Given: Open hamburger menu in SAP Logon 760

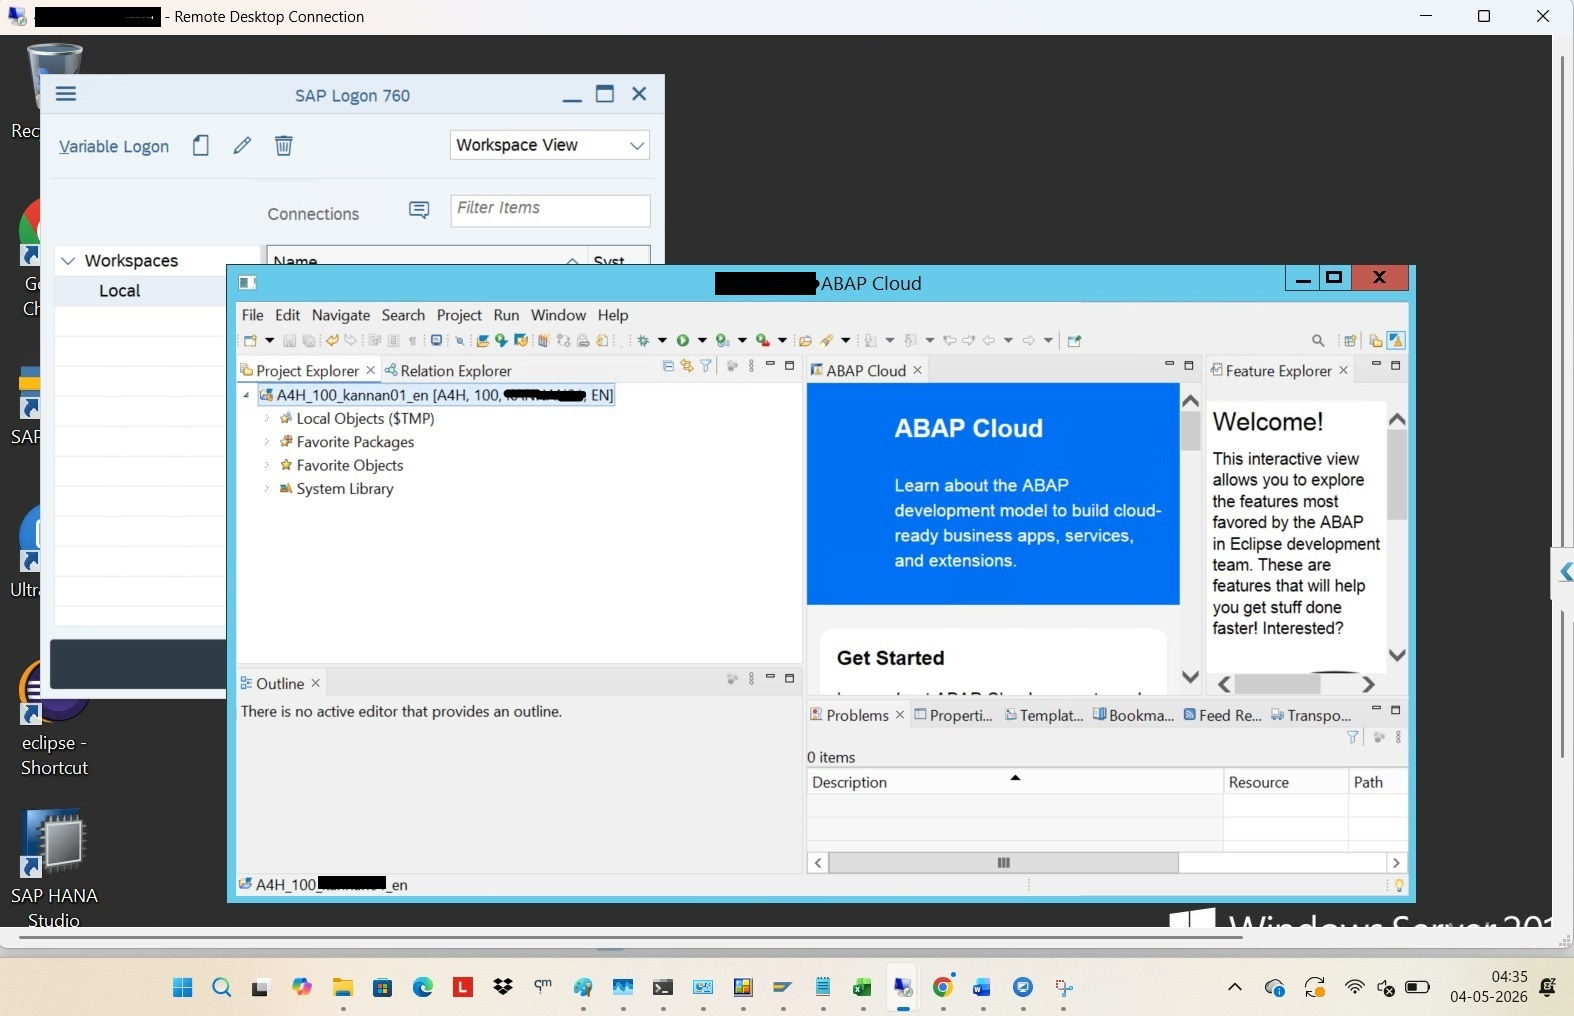Looking at the screenshot, I should pyautogui.click(x=66, y=94).
